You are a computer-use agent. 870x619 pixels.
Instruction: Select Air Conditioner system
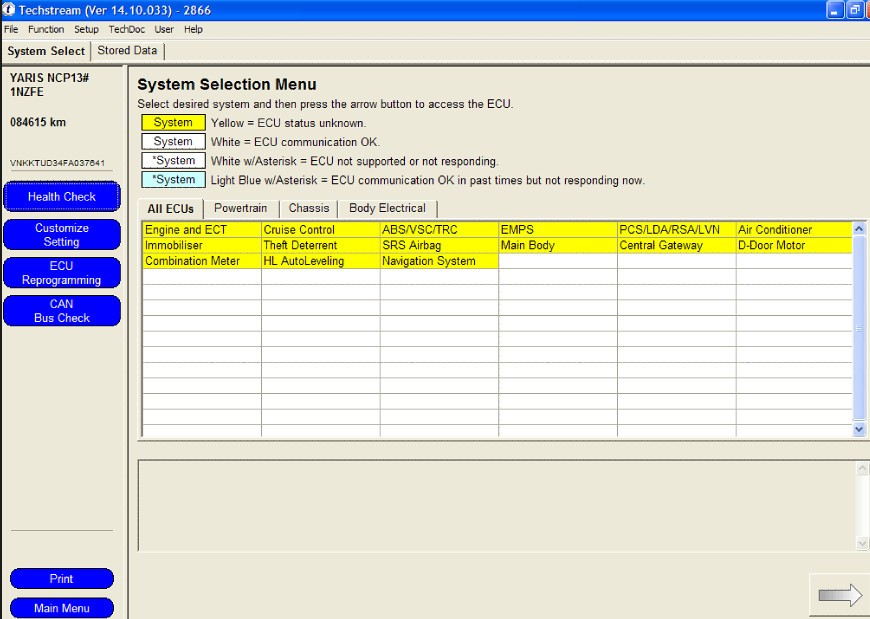pyautogui.click(x=795, y=230)
